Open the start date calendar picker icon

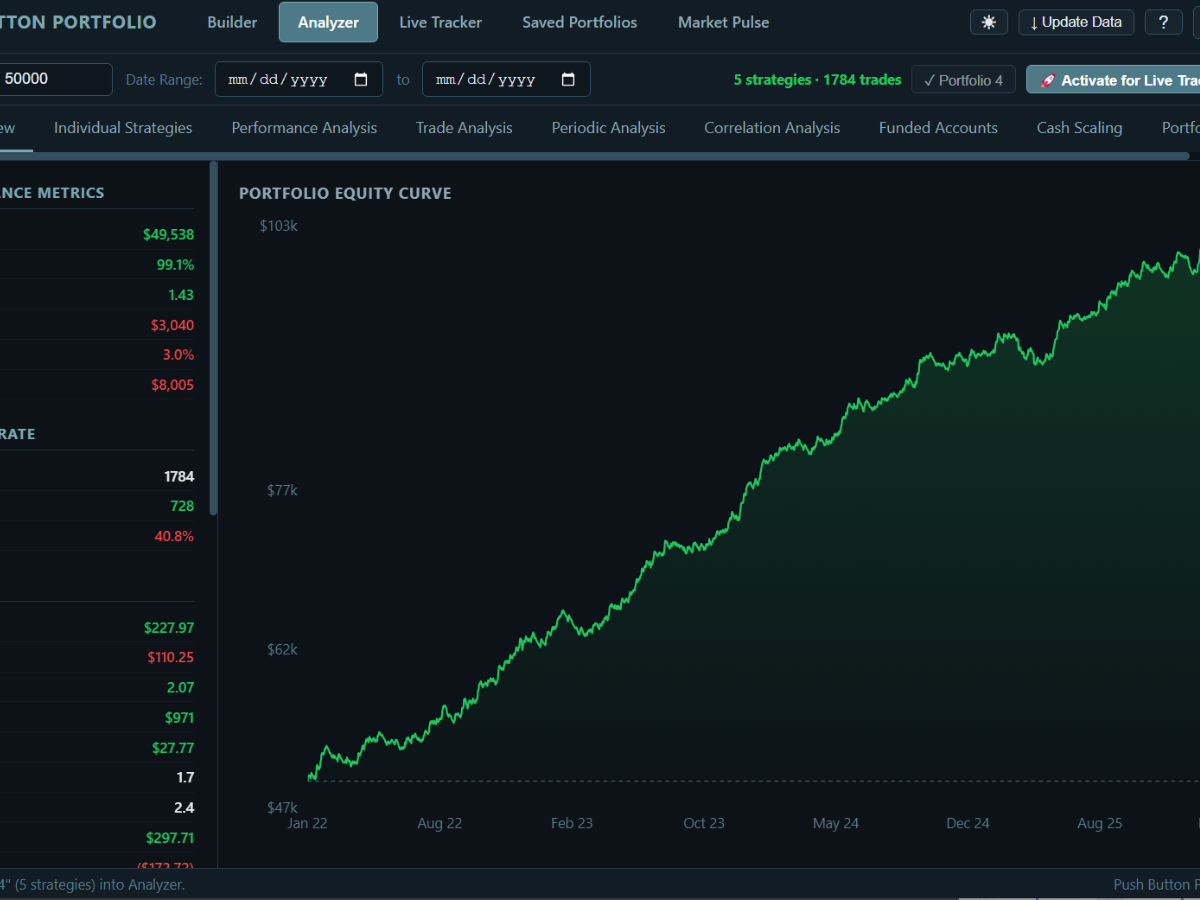coord(361,79)
